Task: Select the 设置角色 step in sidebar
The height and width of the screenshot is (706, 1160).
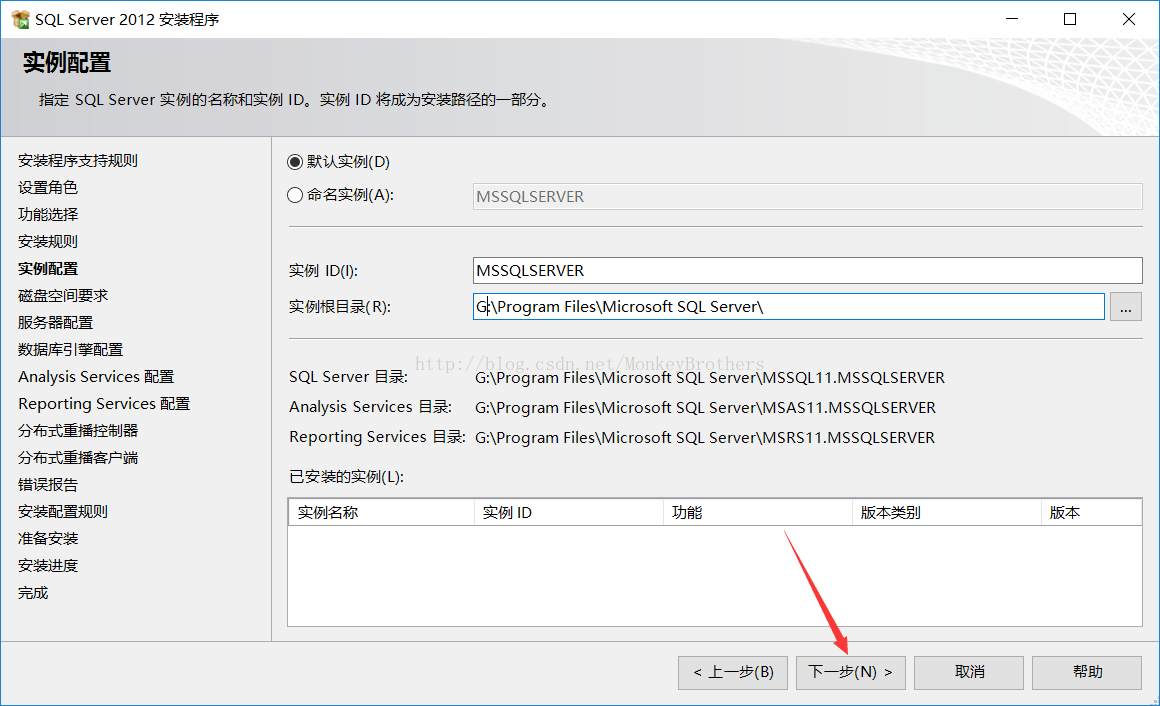Action: click(x=48, y=188)
